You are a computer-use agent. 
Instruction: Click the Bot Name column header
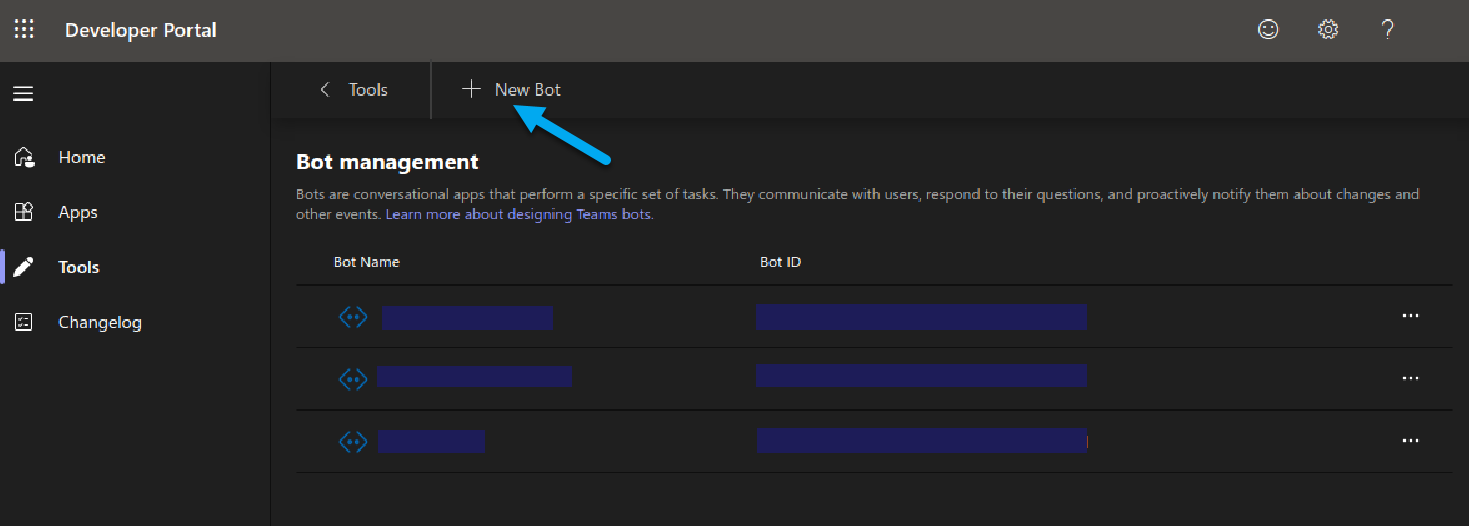click(x=366, y=262)
